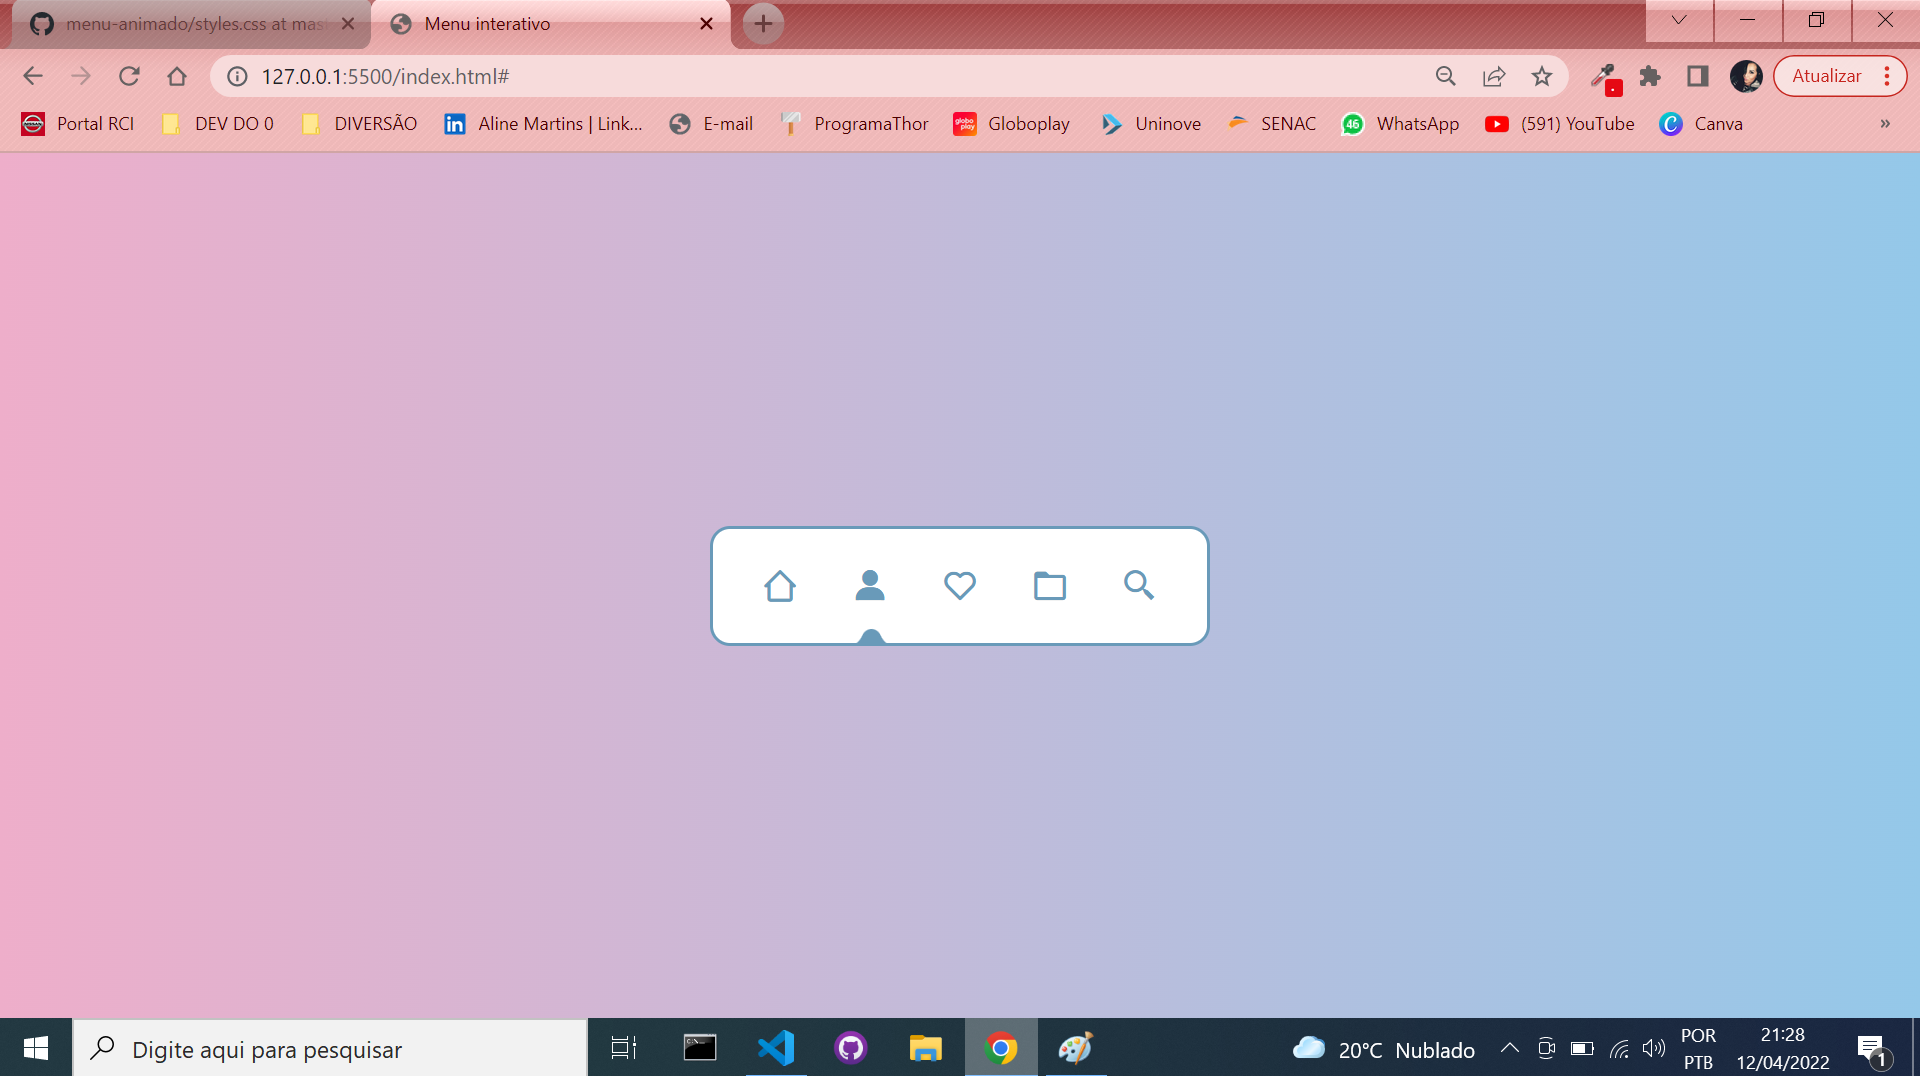Open the Extensions puzzle icon
Image resolution: width=1920 pixels, height=1076 pixels.
(x=1650, y=76)
